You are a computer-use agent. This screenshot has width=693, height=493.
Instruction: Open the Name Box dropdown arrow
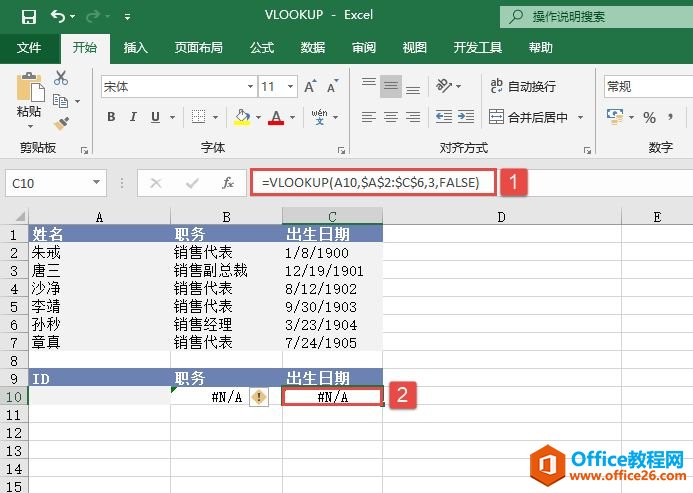point(96,182)
